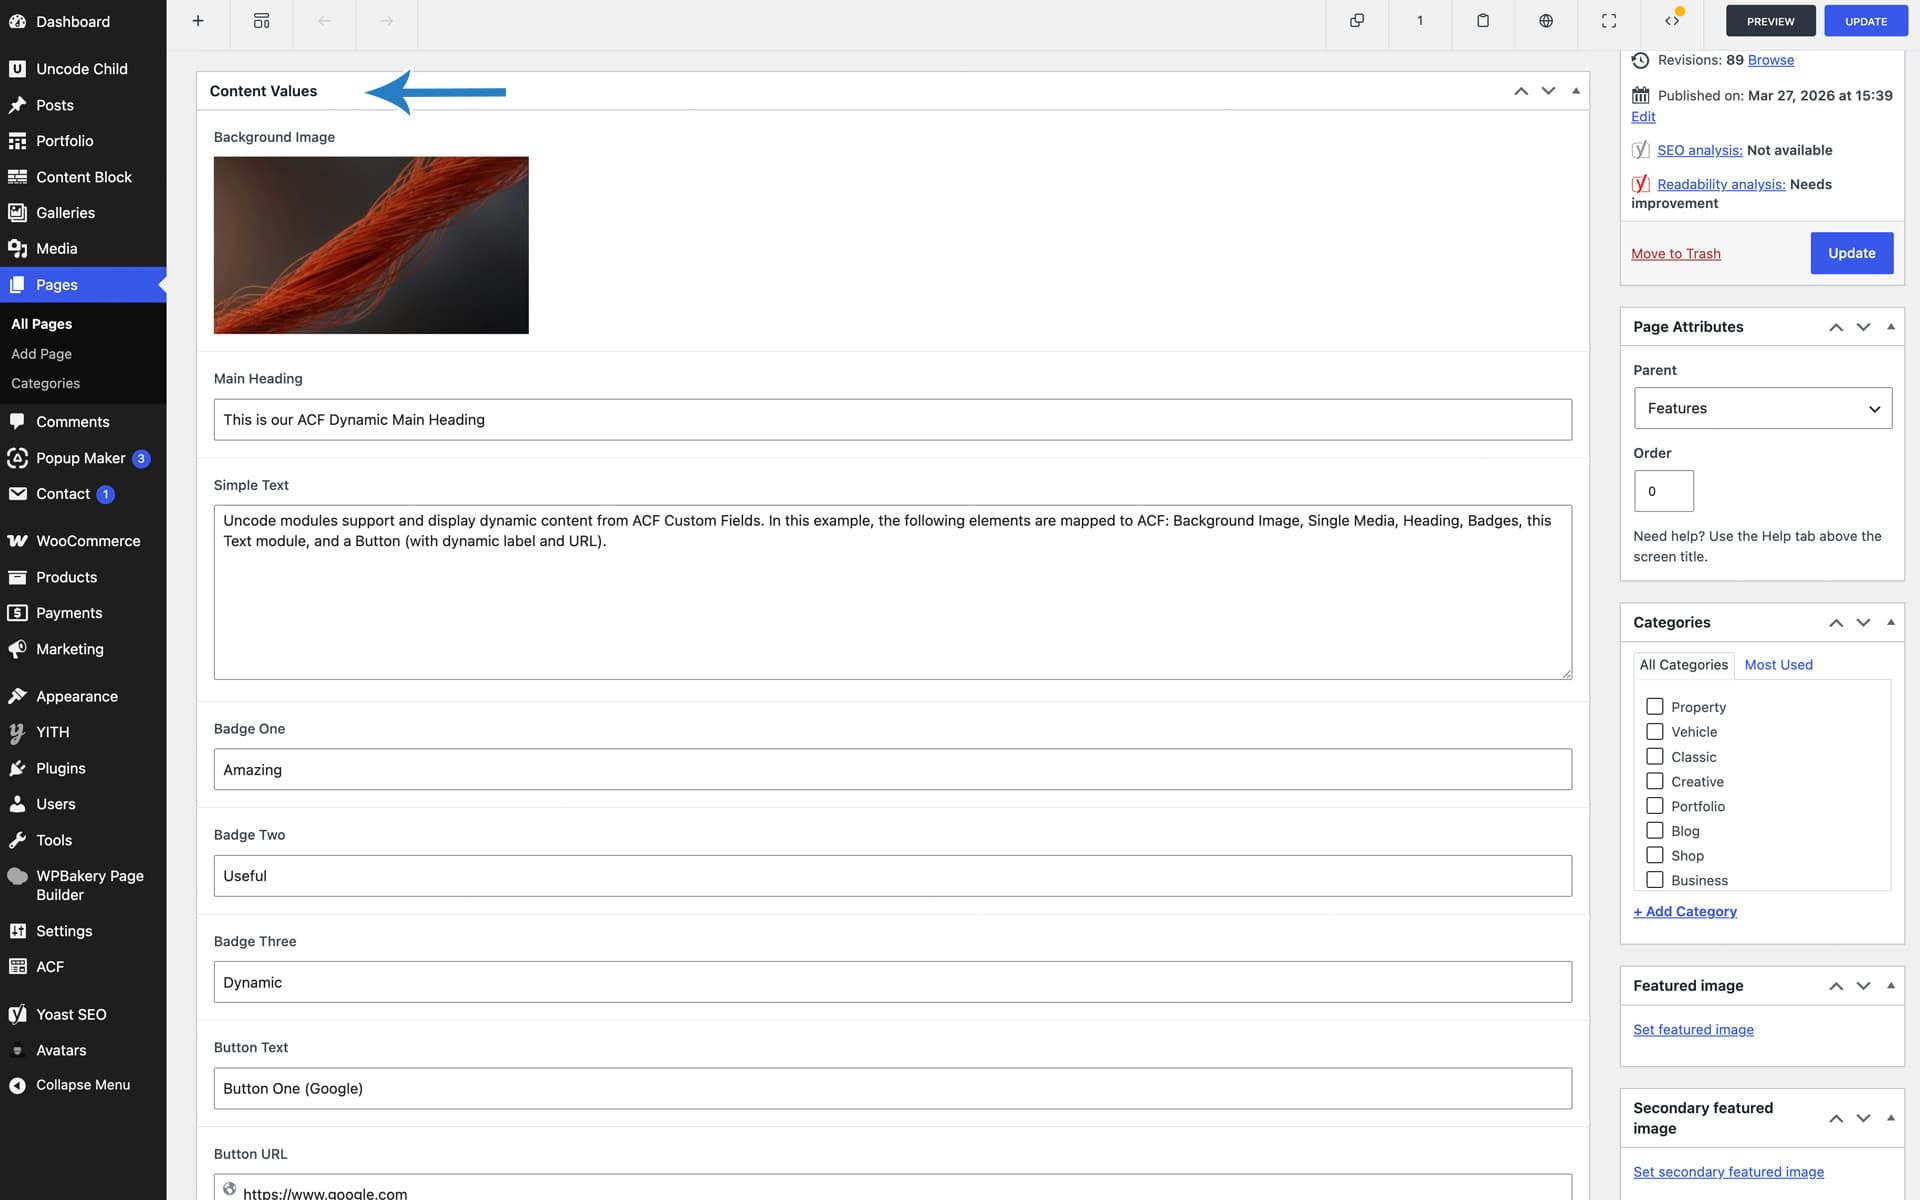Click the Payments icon in sidebar
1920x1200 pixels.
(x=17, y=613)
